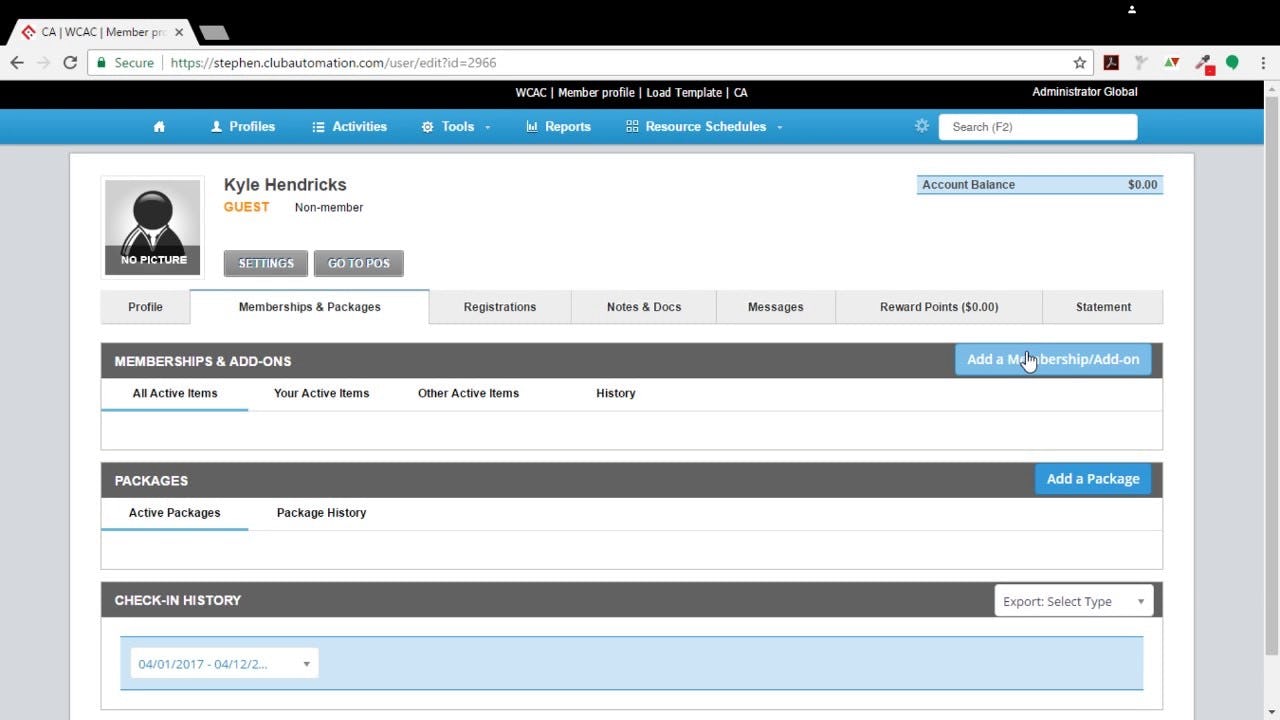Click the home icon in the navigation bar

pos(159,126)
